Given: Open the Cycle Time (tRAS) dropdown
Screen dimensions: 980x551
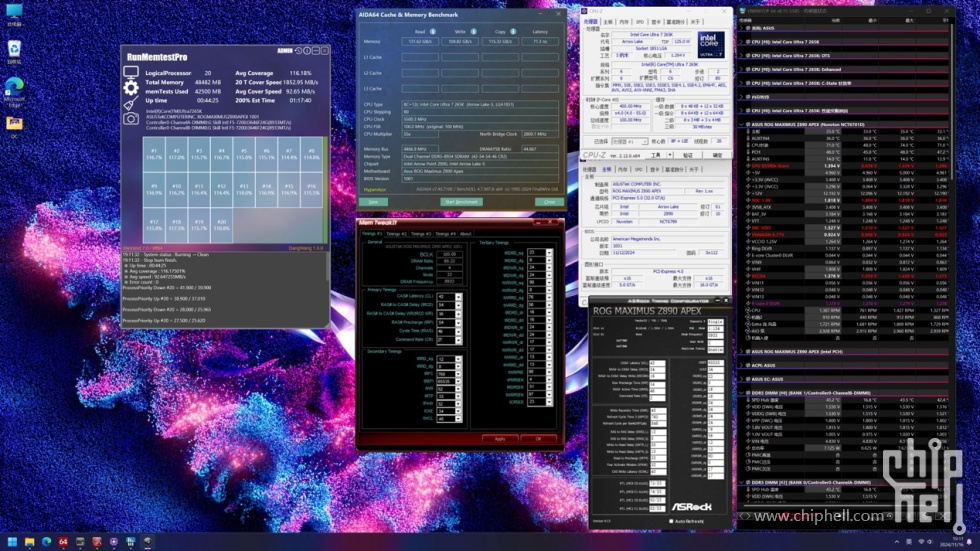Looking at the screenshot, I should [x=458, y=331].
